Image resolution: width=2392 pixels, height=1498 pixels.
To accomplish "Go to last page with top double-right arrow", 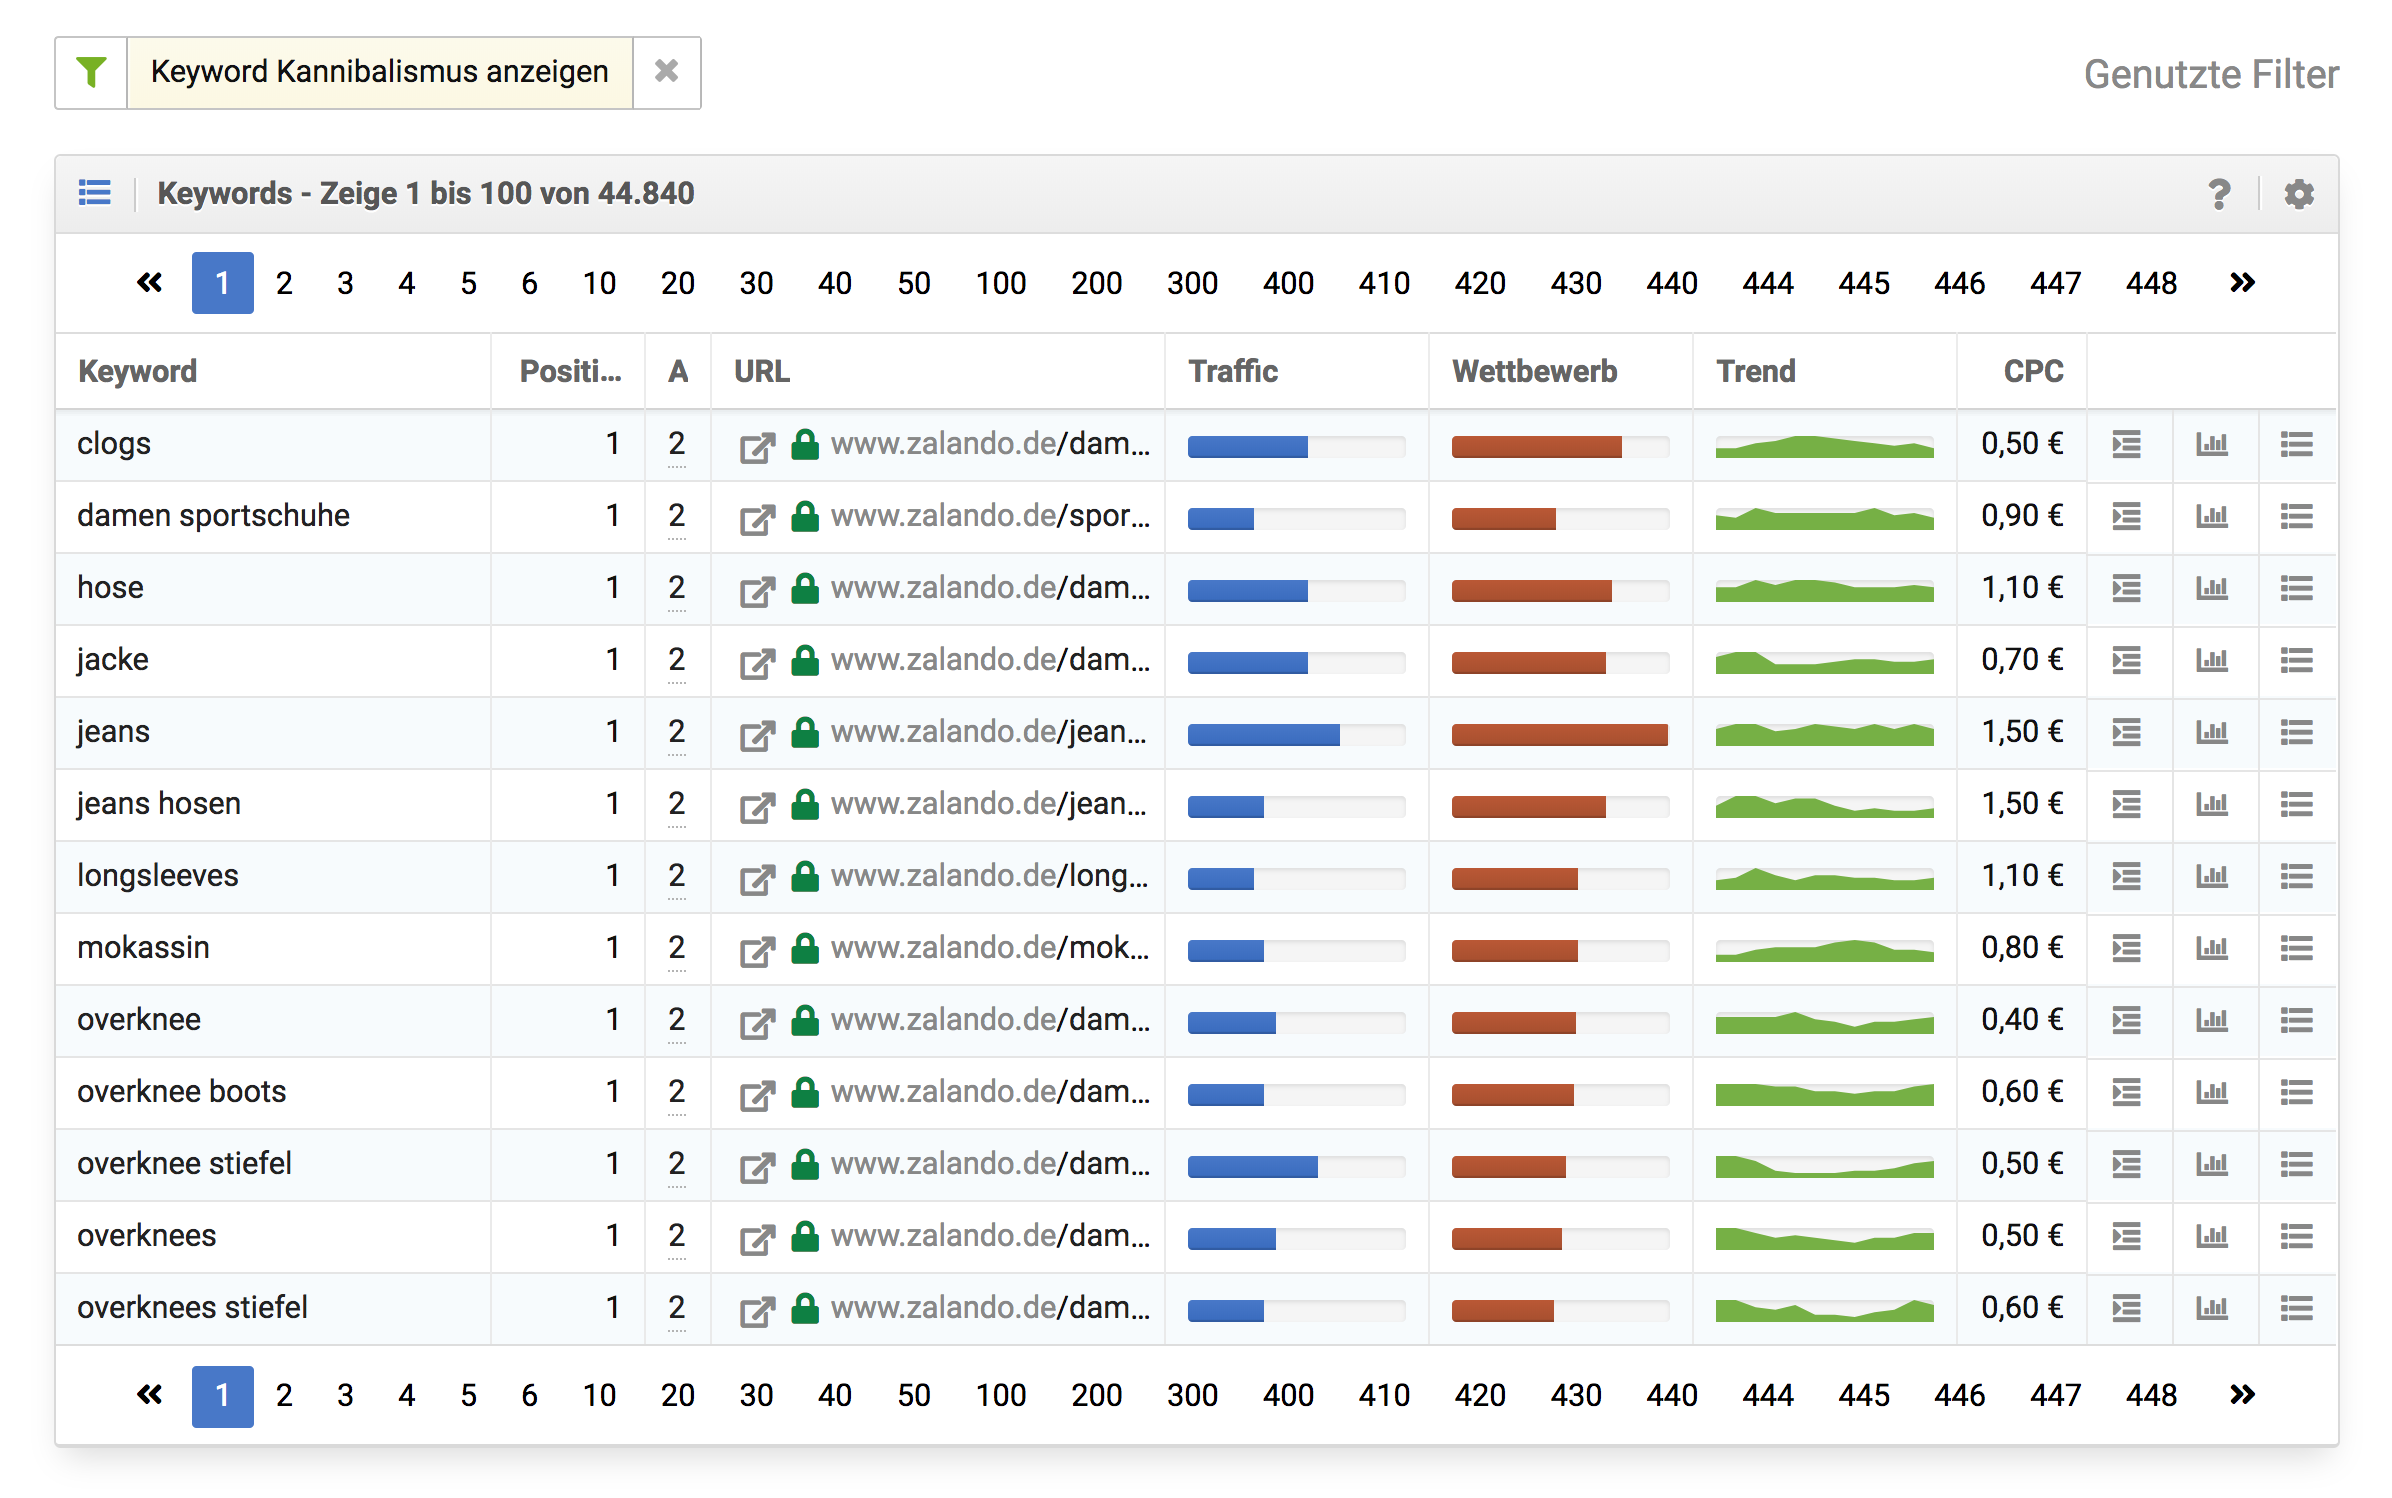I will (2242, 283).
